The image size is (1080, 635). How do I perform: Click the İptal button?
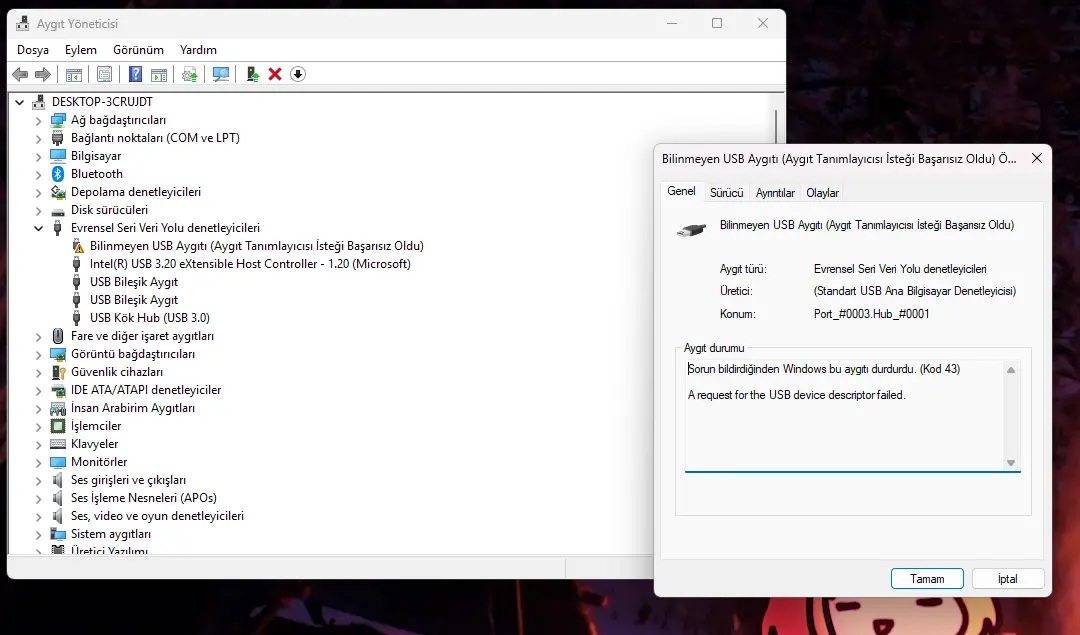pyautogui.click(x=1008, y=579)
